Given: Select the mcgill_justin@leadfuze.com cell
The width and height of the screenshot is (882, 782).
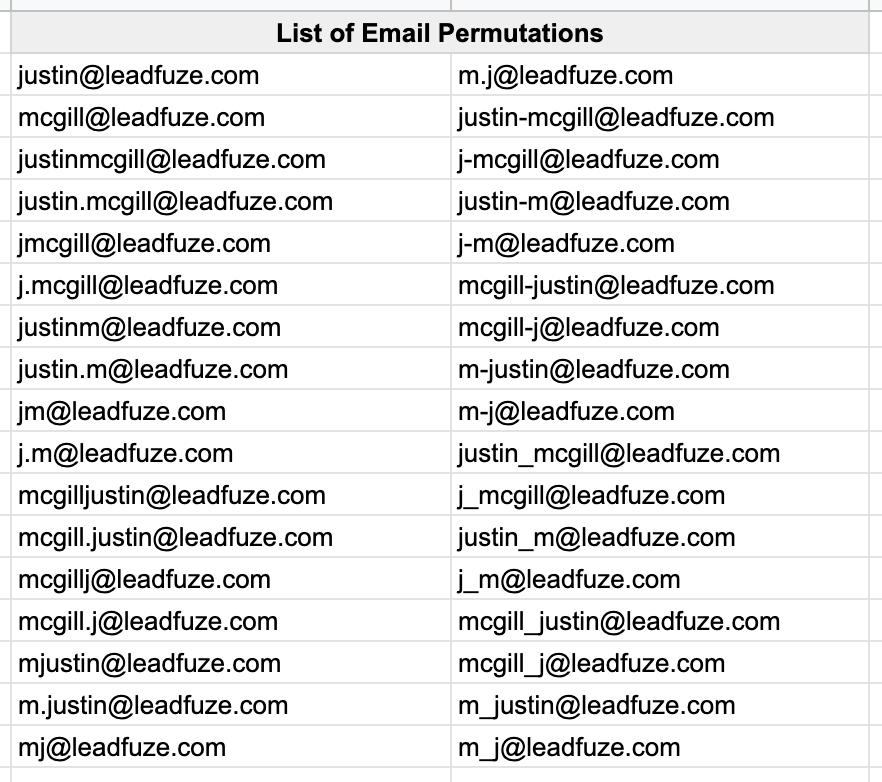Looking at the screenshot, I should (619, 621).
